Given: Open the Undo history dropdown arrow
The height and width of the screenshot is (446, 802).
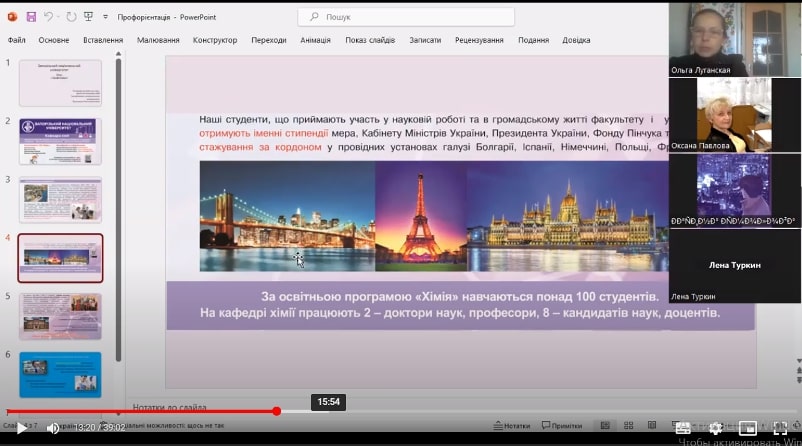Looking at the screenshot, I should click(x=58, y=17).
